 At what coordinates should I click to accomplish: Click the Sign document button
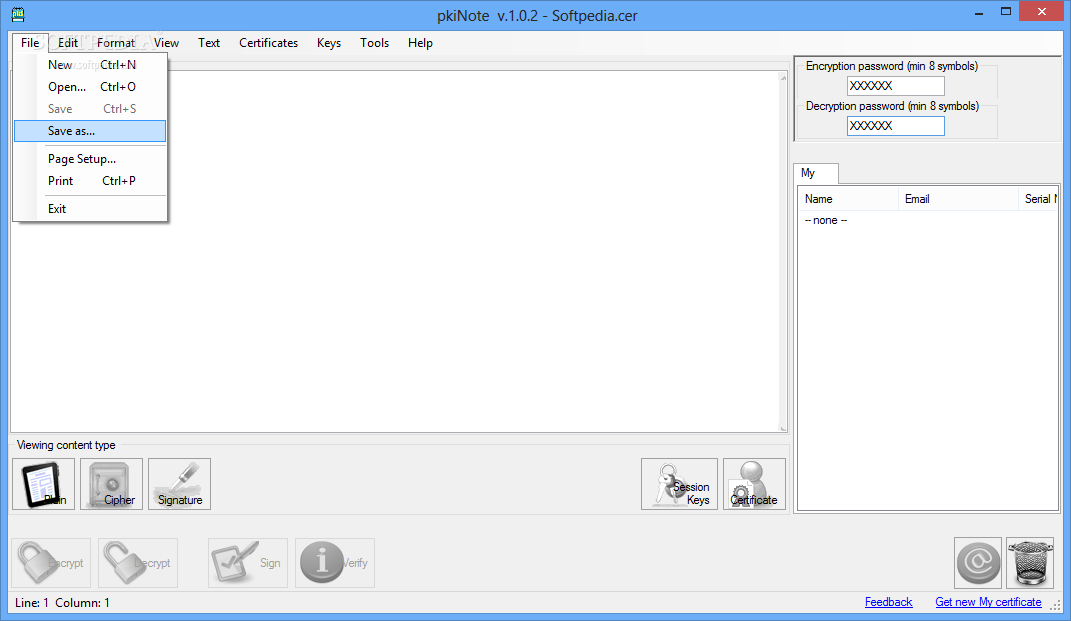tap(248, 563)
